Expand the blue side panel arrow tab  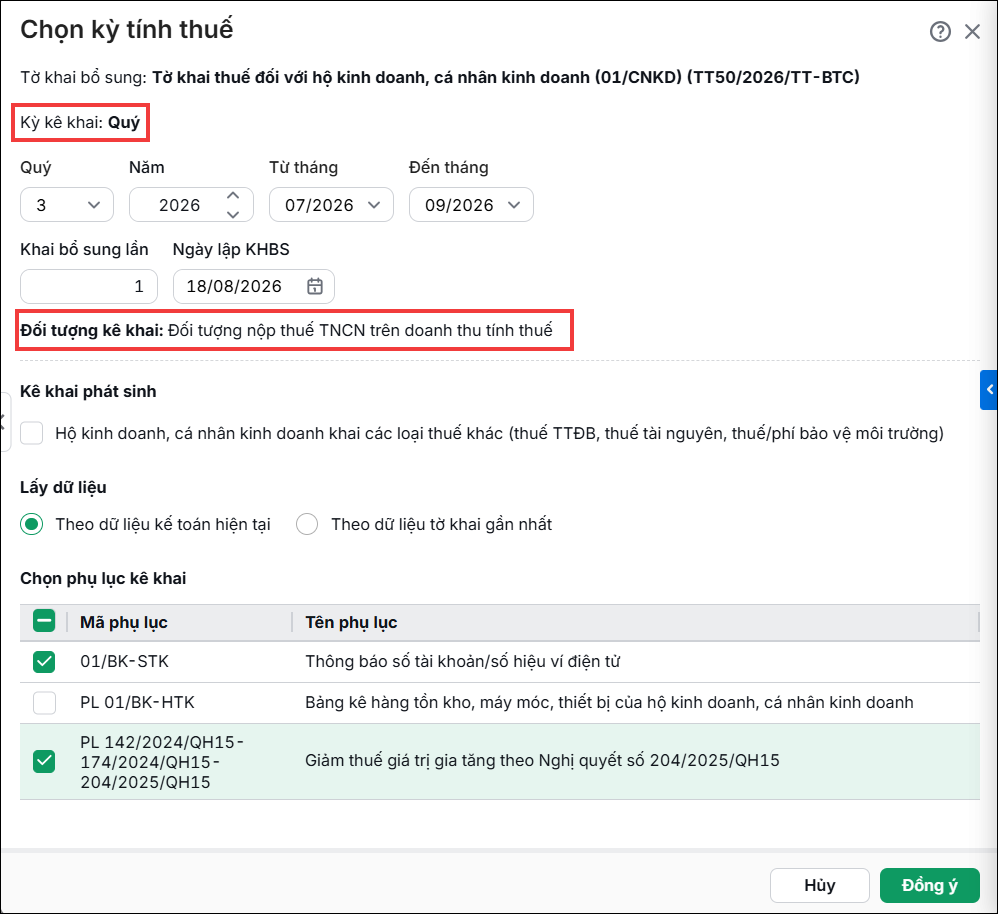click(989, 390)
